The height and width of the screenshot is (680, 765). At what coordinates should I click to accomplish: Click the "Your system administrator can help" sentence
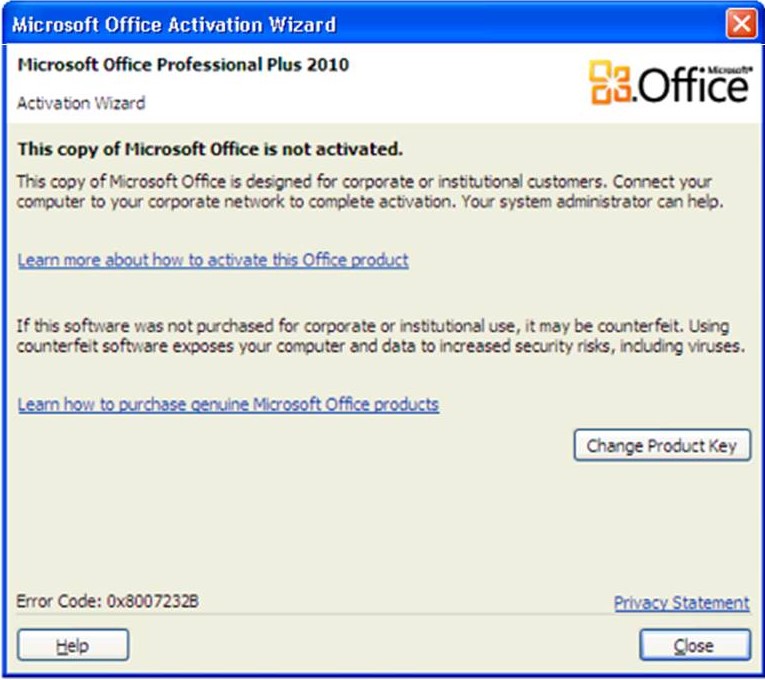click(x=609, y=202)
